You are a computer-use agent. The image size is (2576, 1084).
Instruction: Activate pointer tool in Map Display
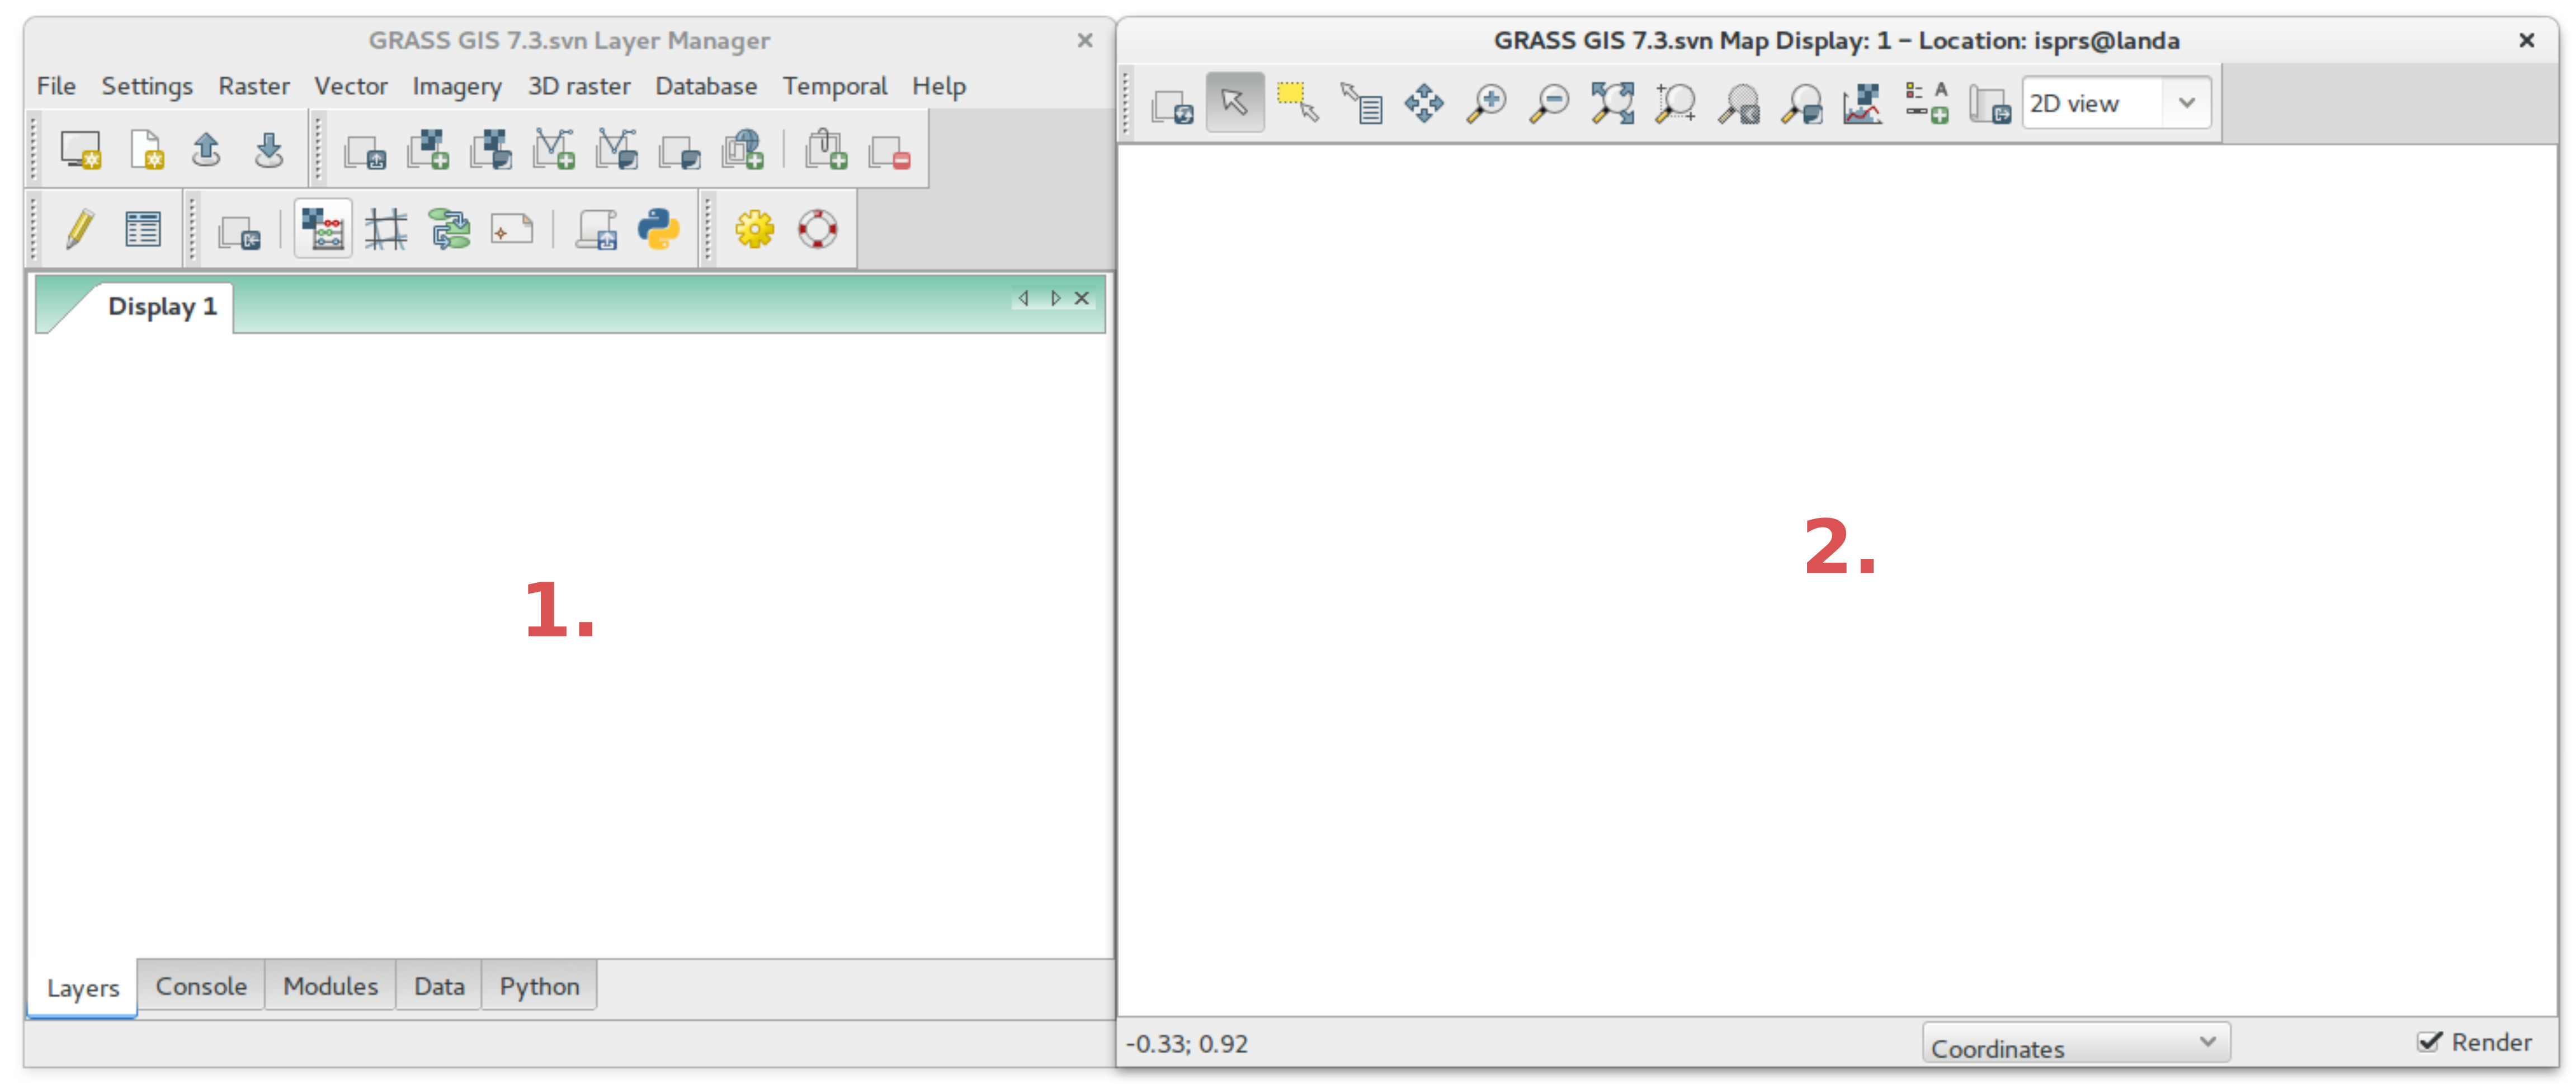[1235, 102]
